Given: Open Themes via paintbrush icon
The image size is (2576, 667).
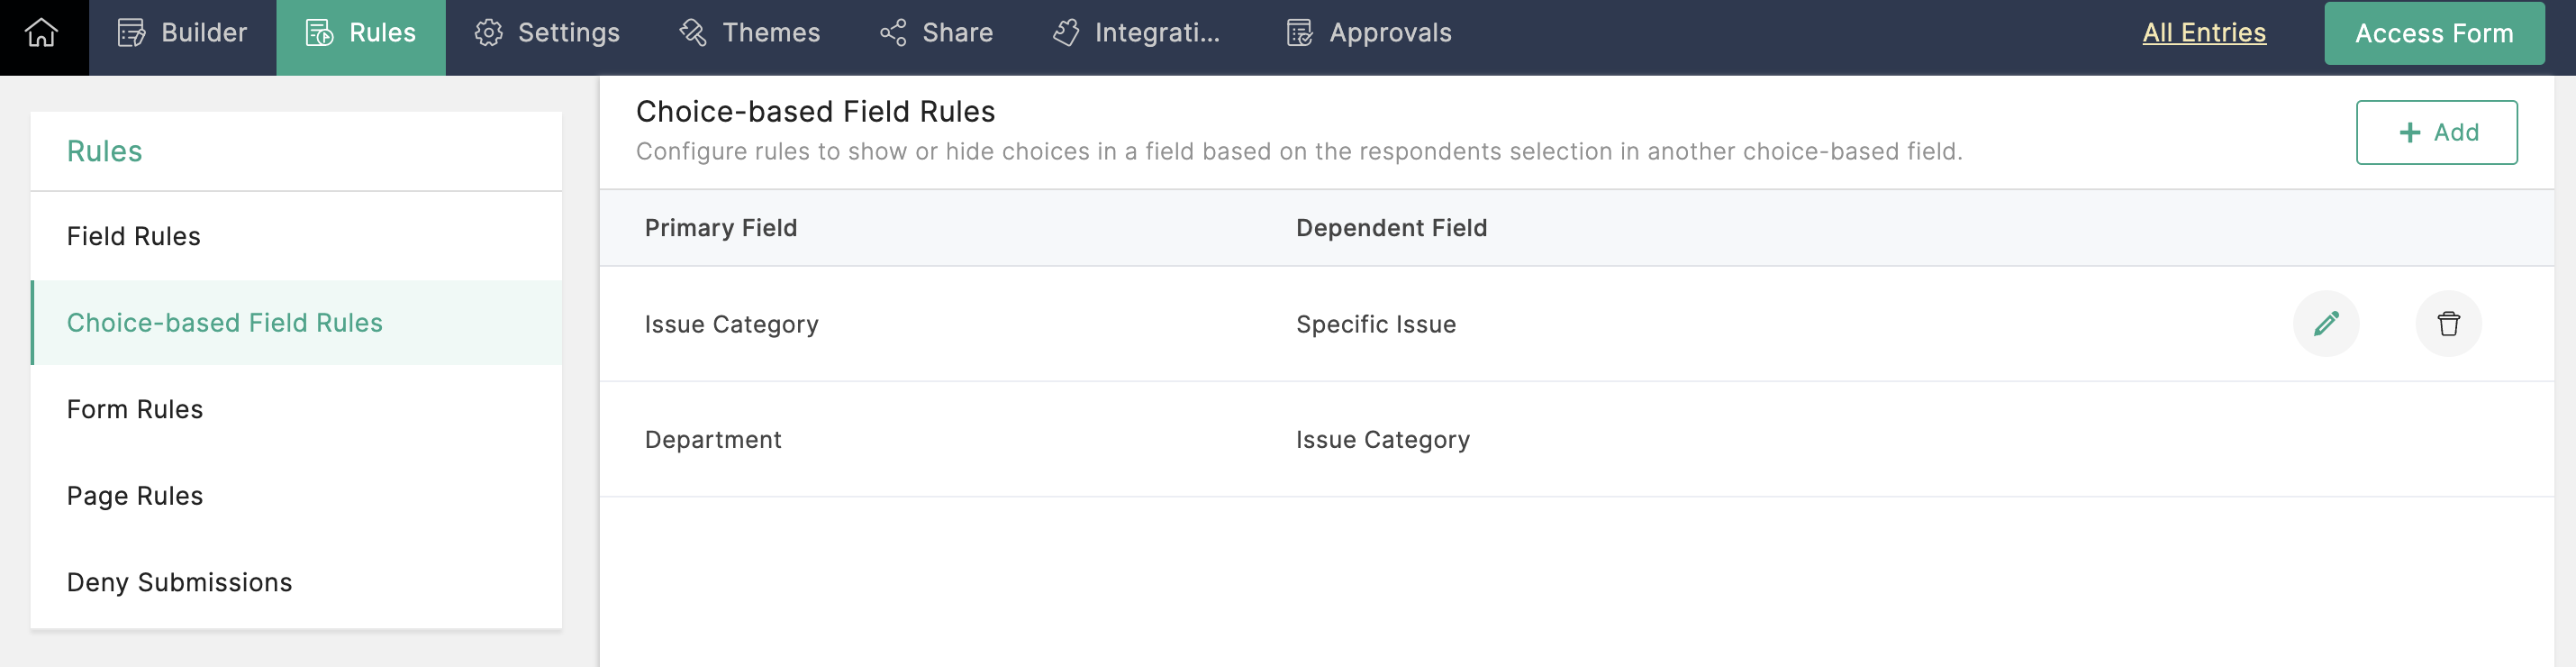Looking at the screenshot, I should (693, 34).
